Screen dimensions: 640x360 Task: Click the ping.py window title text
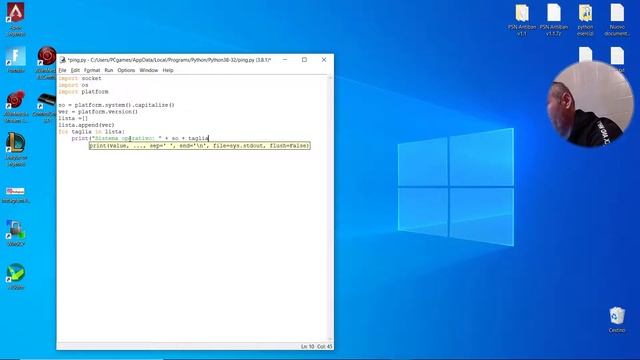(169, 60)
